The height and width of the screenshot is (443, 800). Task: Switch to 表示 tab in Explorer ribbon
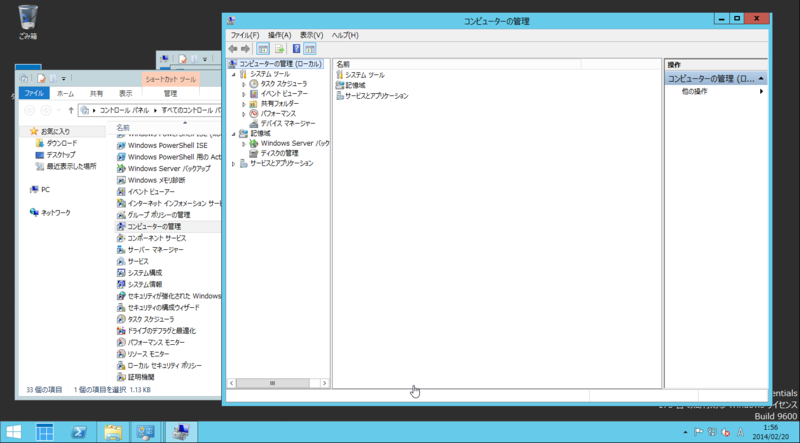point(126,93)
